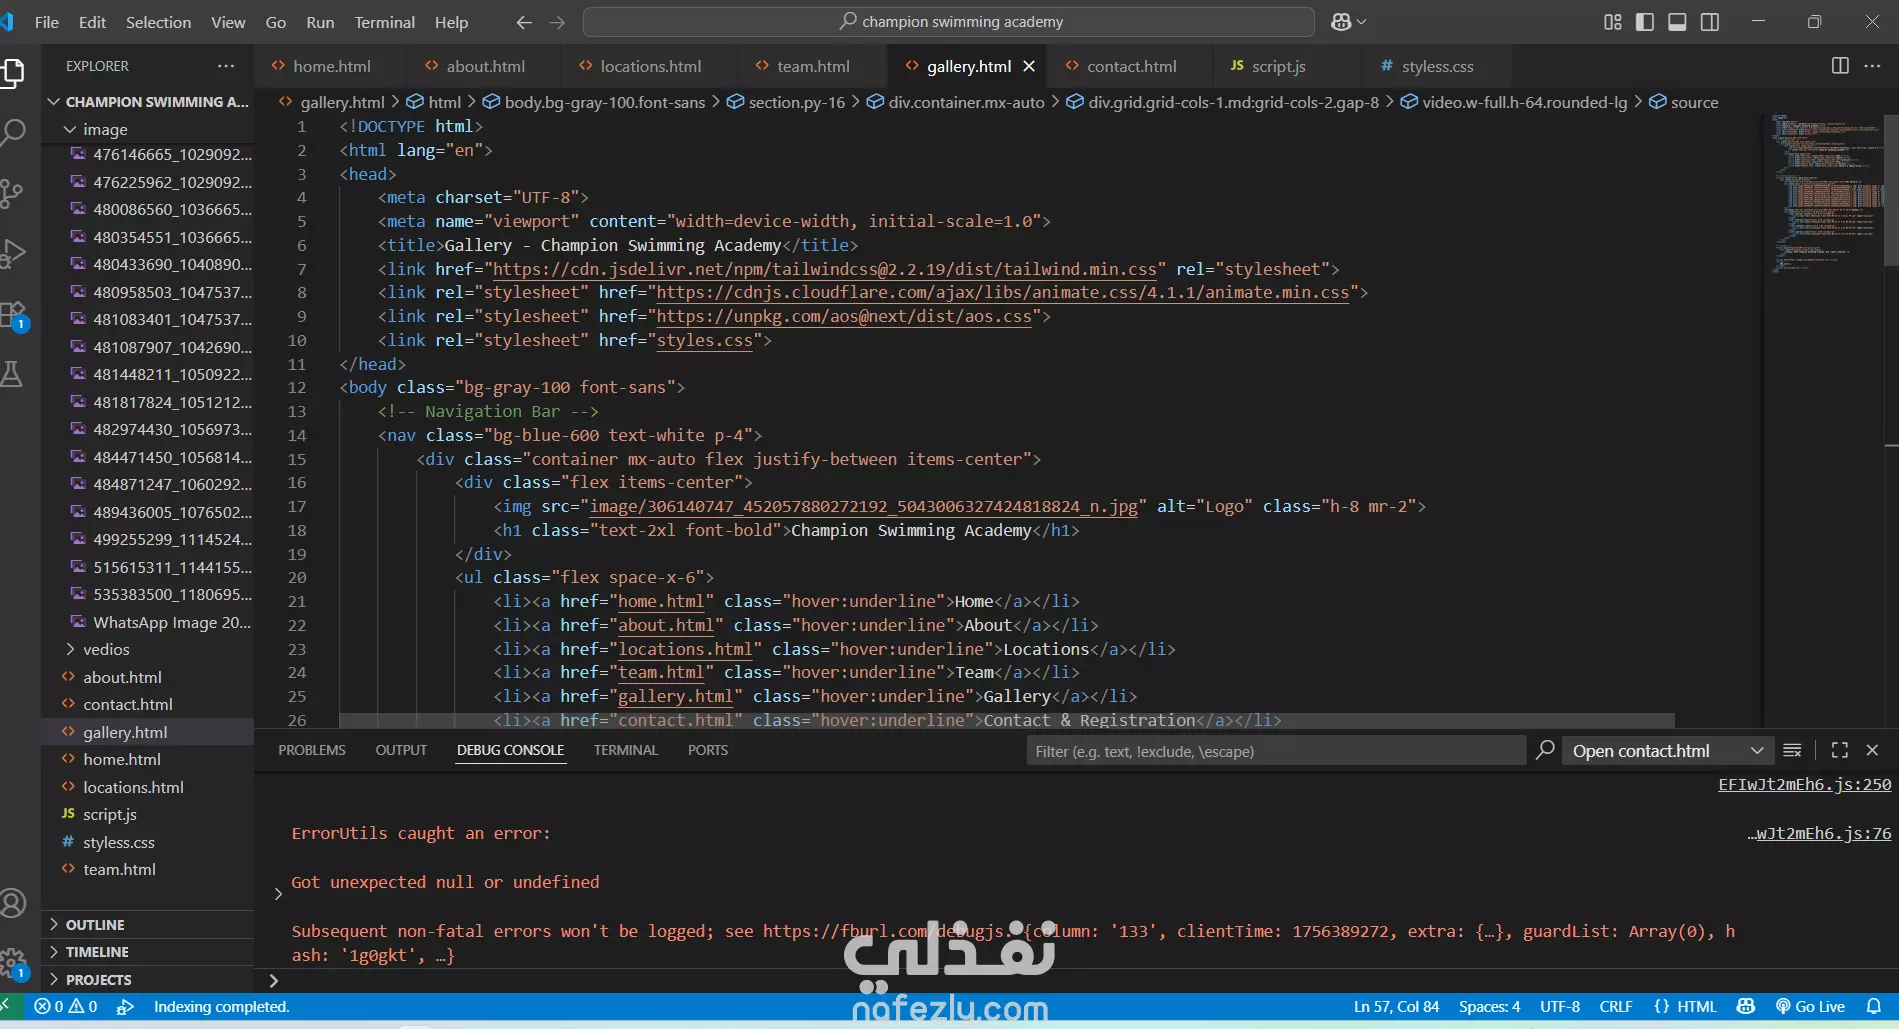Click the debug console Filter field
1899x1029 pixels.
[1276, 751]
